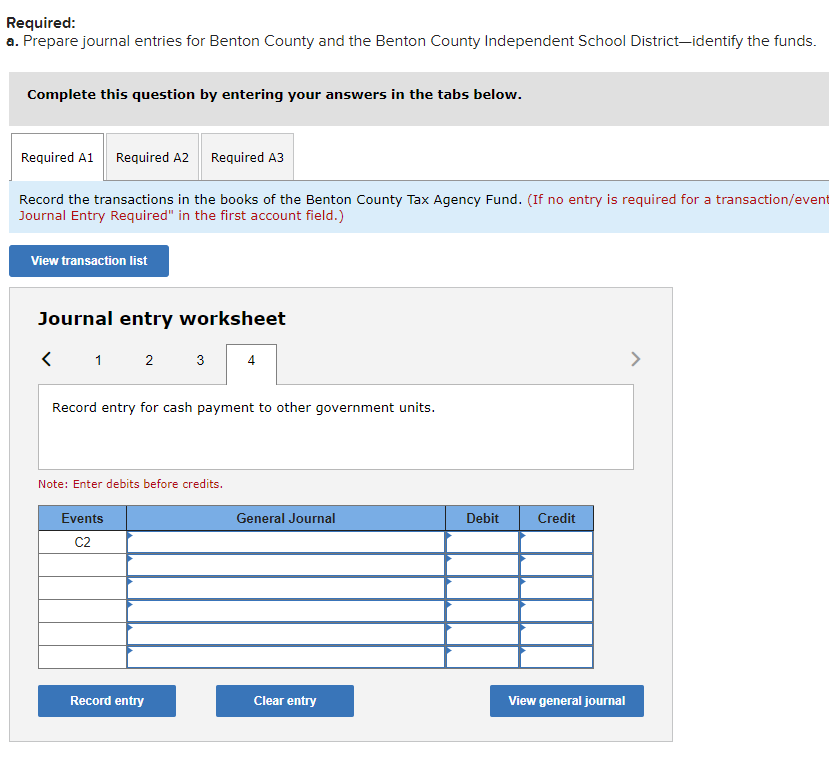Viewport: 829px width, 758px height.
Task: Open General Journal dropdown in second row
Action: (x=286, y=565)
